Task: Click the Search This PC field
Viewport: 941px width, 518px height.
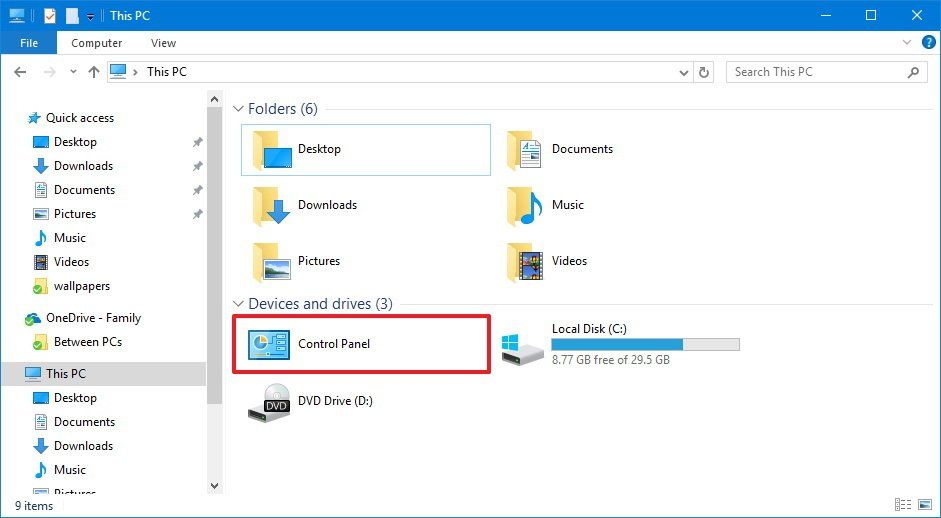Action: 826,73
